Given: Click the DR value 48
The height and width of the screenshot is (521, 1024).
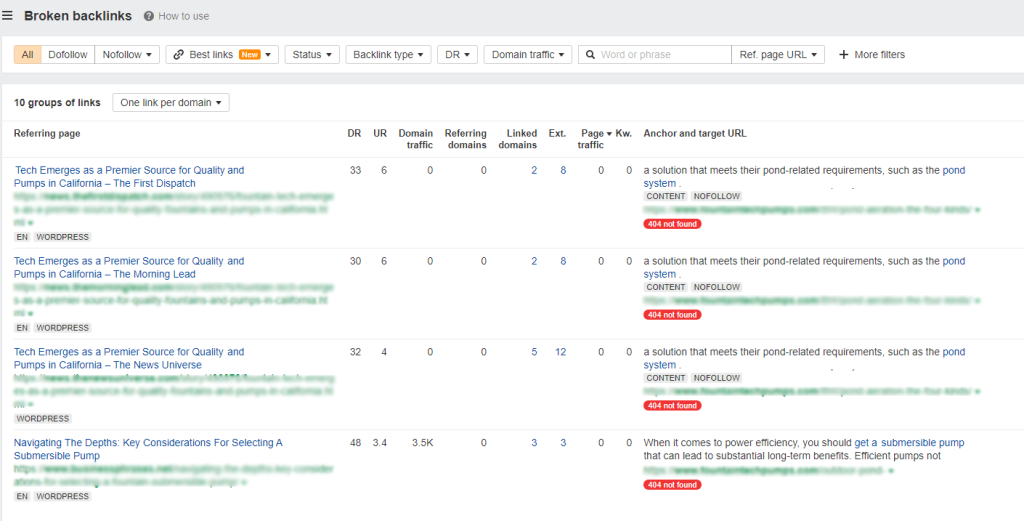Looking at the screenshot, I should (355, 443).
